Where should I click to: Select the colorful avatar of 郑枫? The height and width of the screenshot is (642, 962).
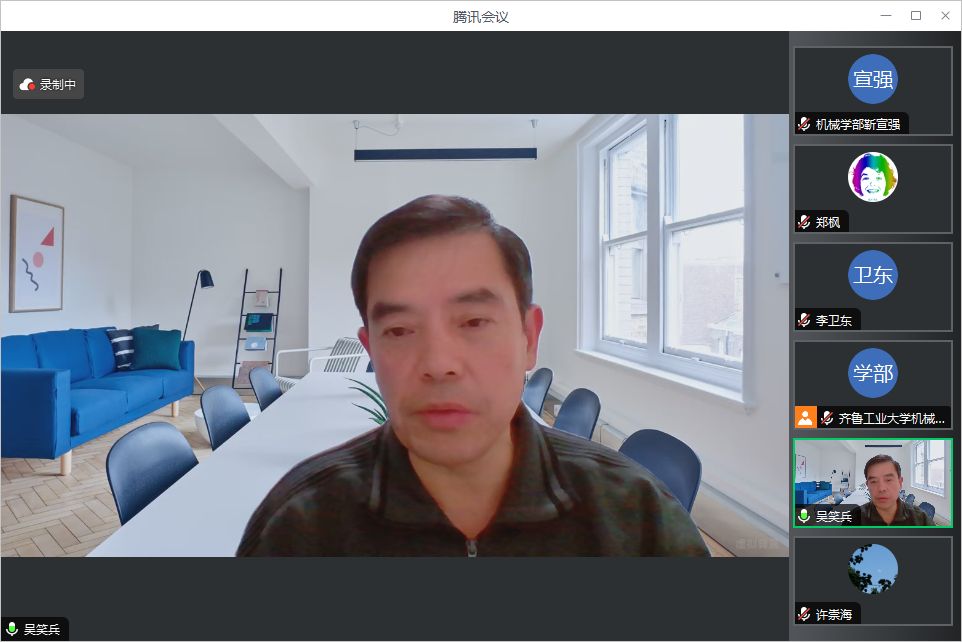point(872,177)
